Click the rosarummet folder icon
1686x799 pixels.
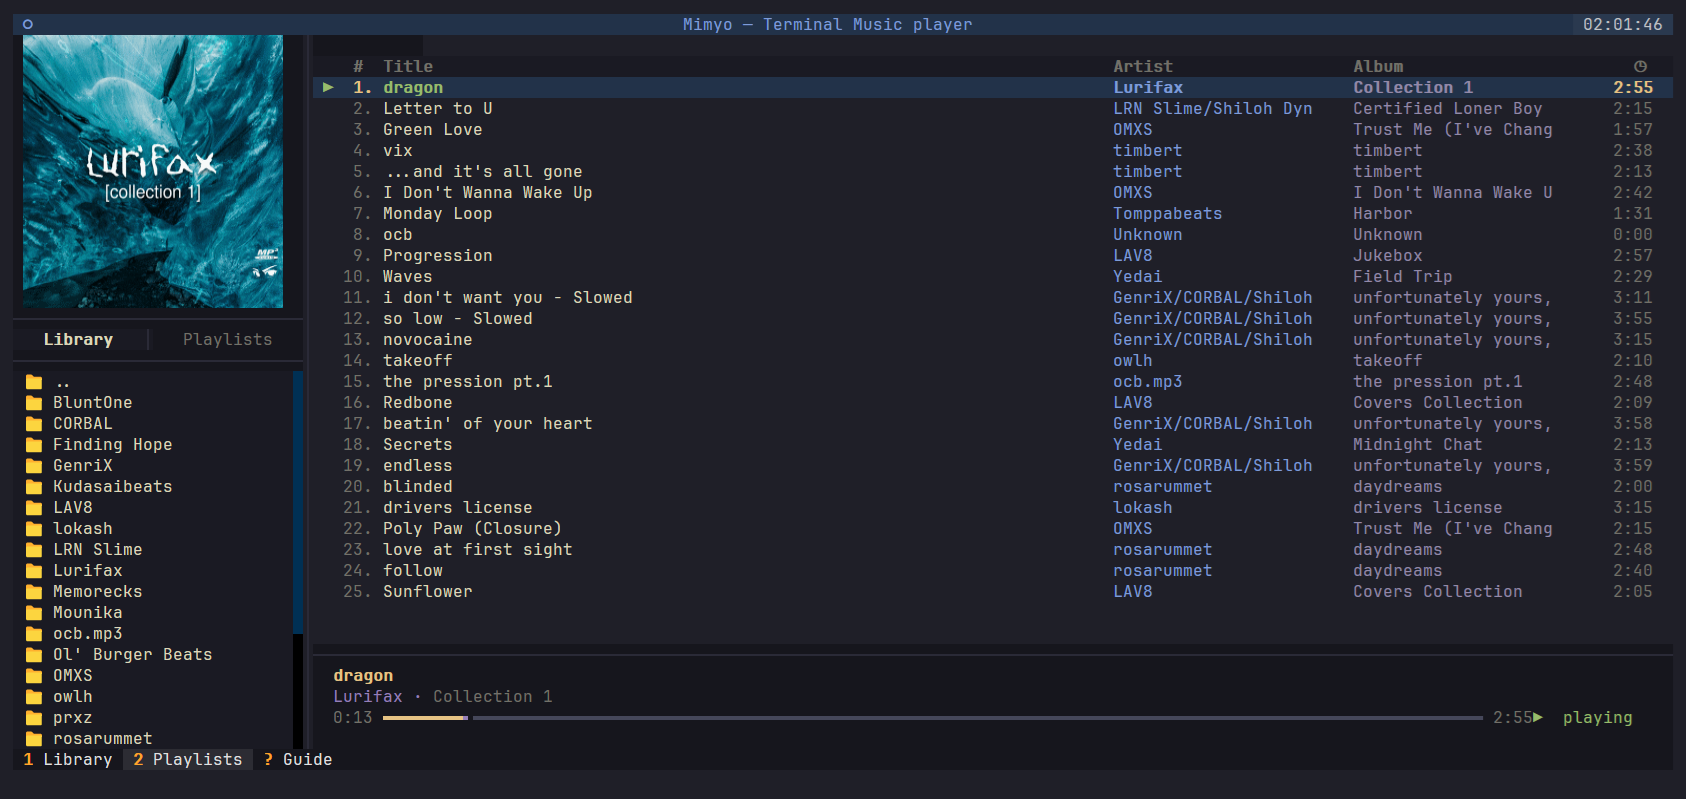pyautogui.click(x=34, y=739)
